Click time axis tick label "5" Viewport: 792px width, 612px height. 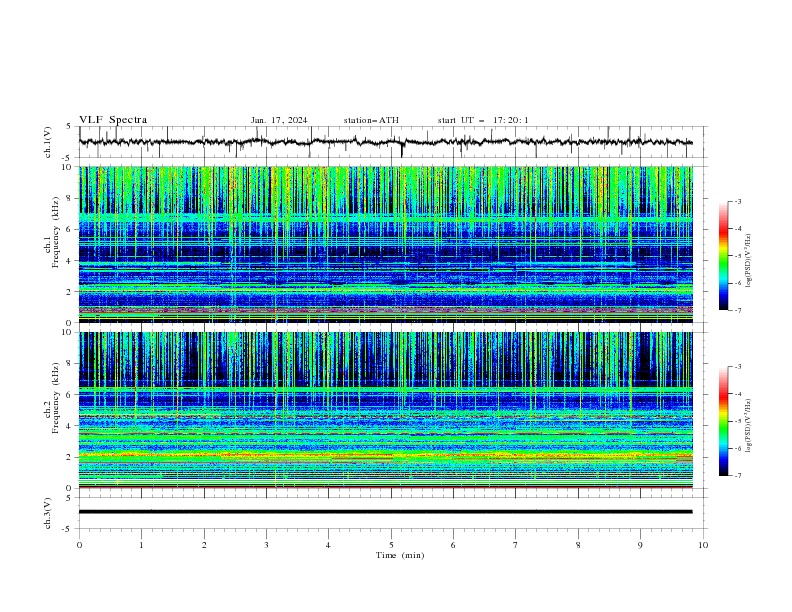pyautogui.click(x=391, y=545)
